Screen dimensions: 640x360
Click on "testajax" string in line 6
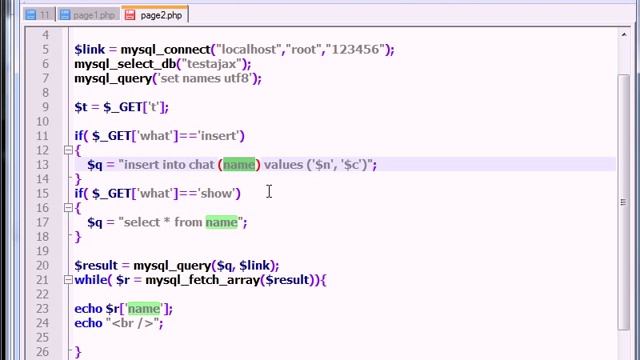pos(211,64)
